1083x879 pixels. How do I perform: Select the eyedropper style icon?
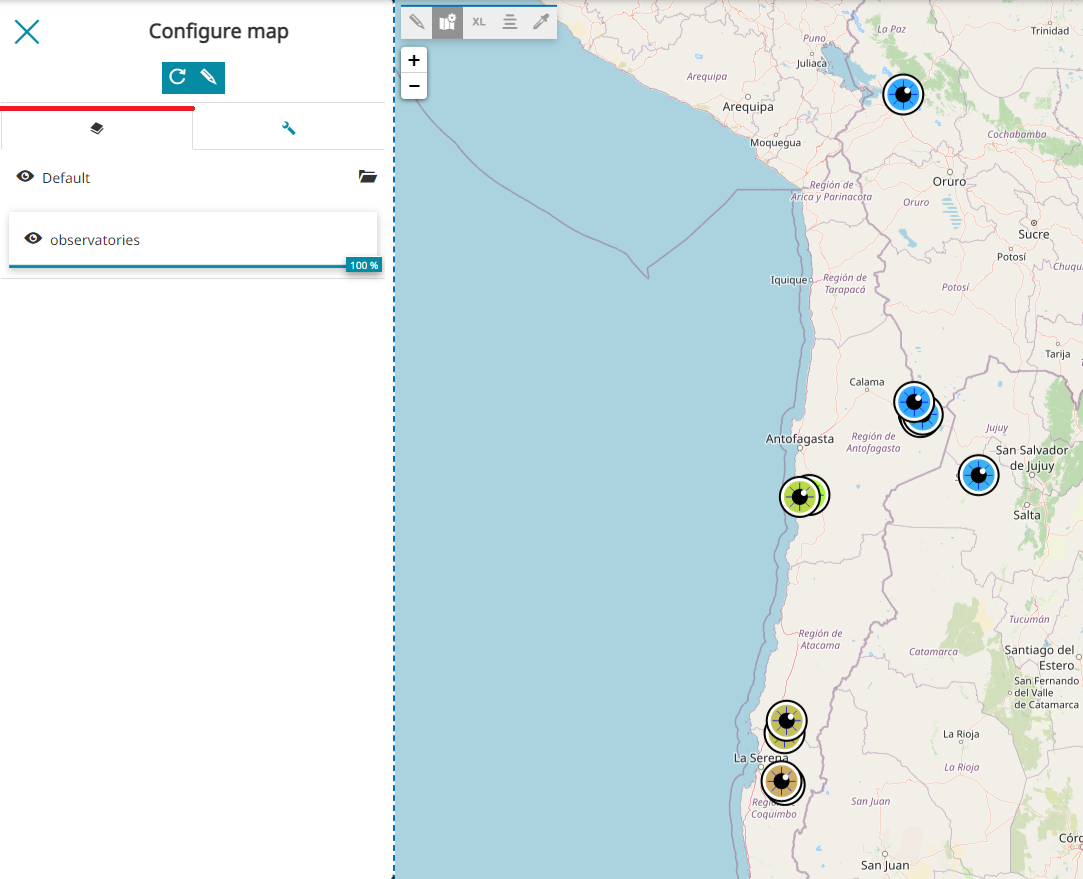[541, 22]
